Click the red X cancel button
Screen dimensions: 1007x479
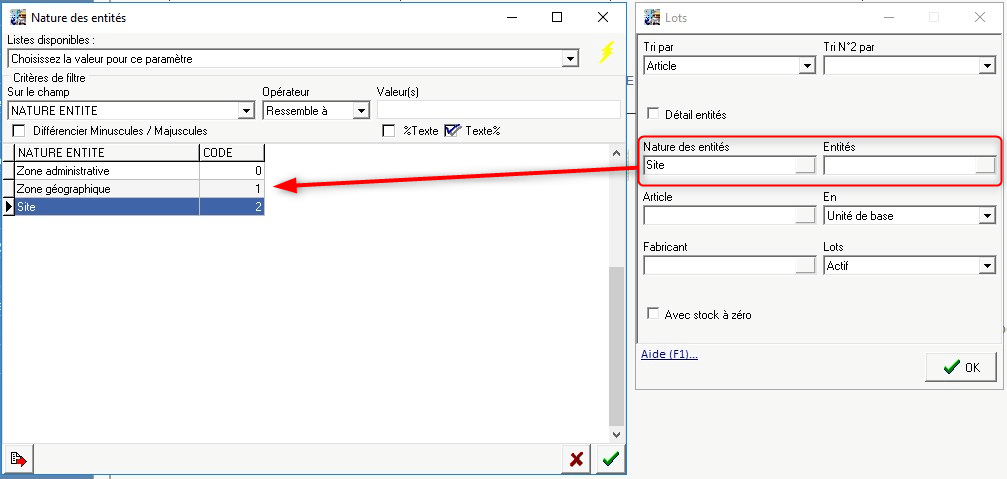(x=577, y=459)
